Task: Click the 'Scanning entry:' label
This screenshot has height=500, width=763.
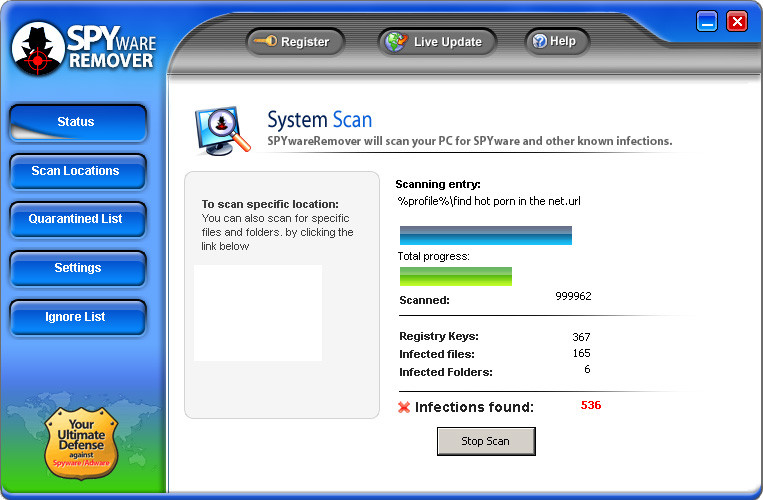Action: tap(438, 184)
